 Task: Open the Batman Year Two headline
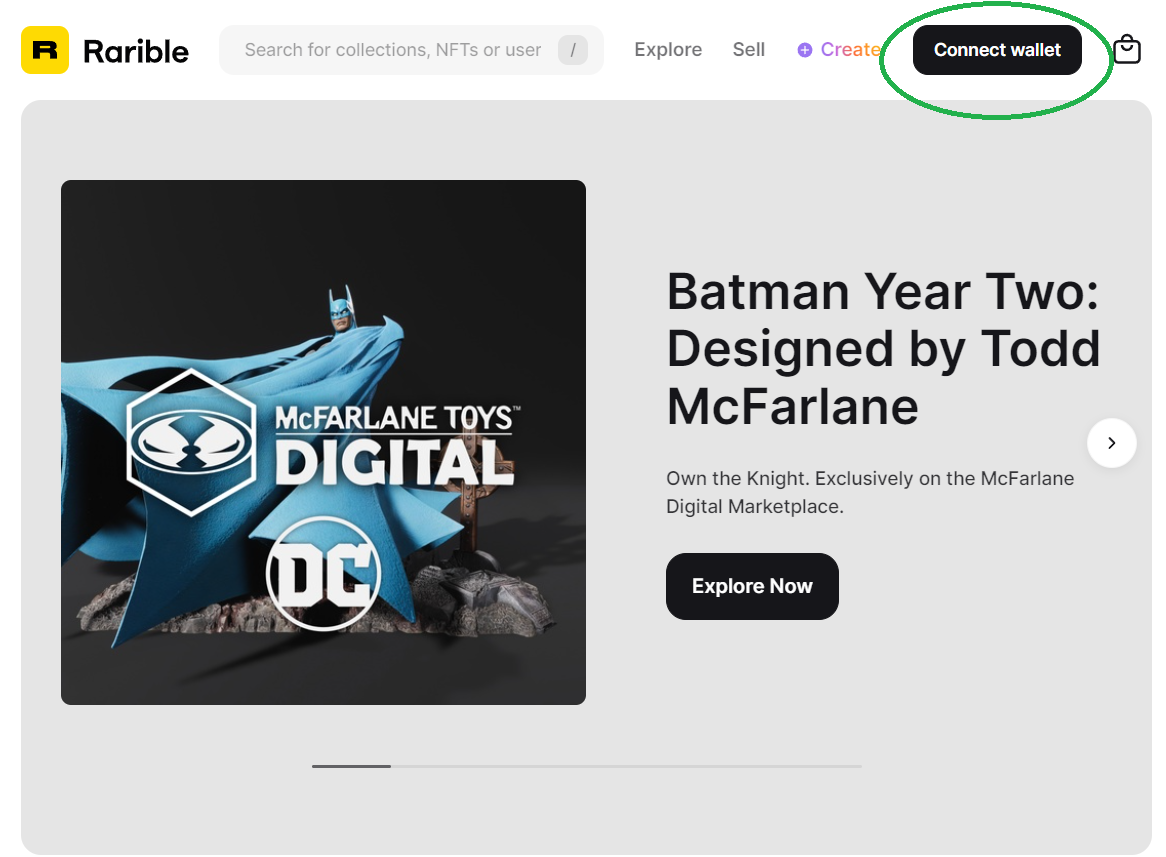pyautogui.click(x=883, y=349)
